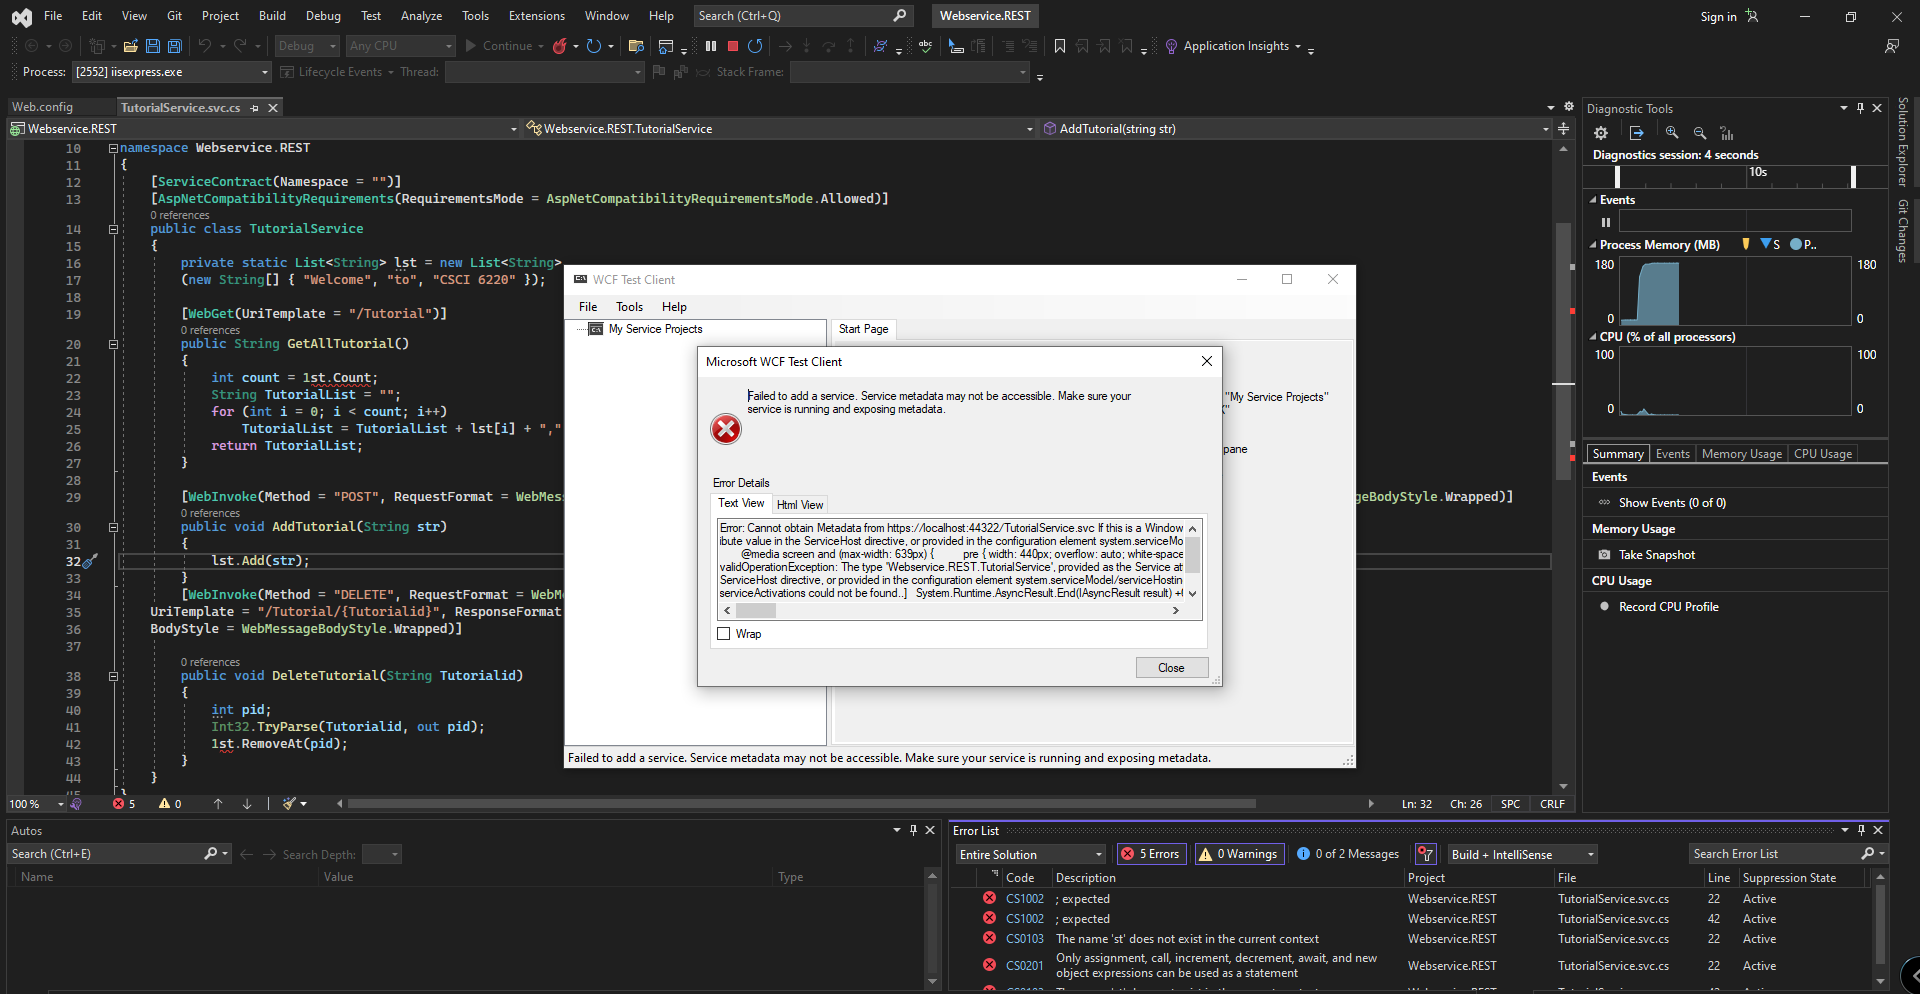Viewport: 1920px width, 994px height.
Task: Open Debug configuration dropdown
Action: 307,46
